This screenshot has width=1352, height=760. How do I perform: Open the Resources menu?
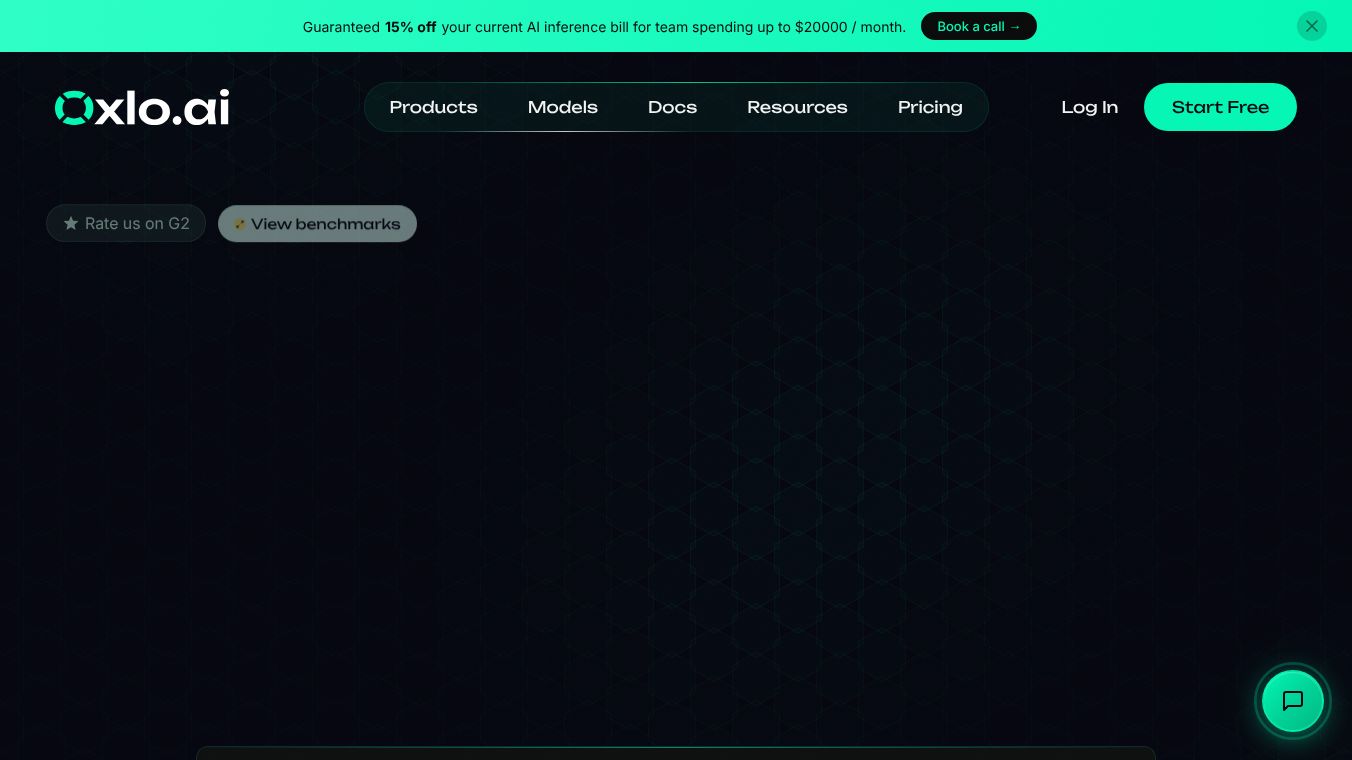tap(797, 107)
